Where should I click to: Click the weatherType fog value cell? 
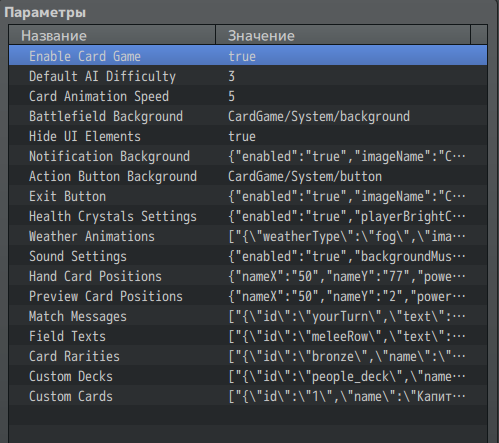[347, 236]
